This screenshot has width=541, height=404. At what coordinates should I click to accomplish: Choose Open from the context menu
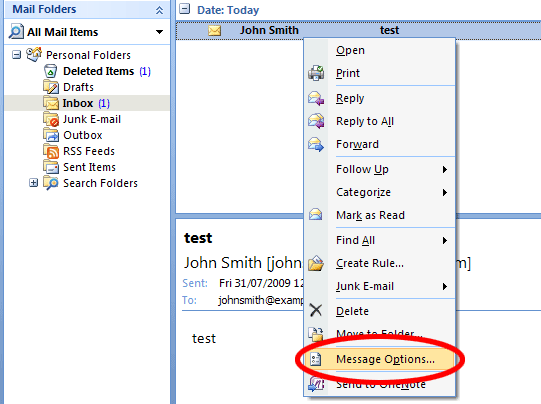coord(380,50)
